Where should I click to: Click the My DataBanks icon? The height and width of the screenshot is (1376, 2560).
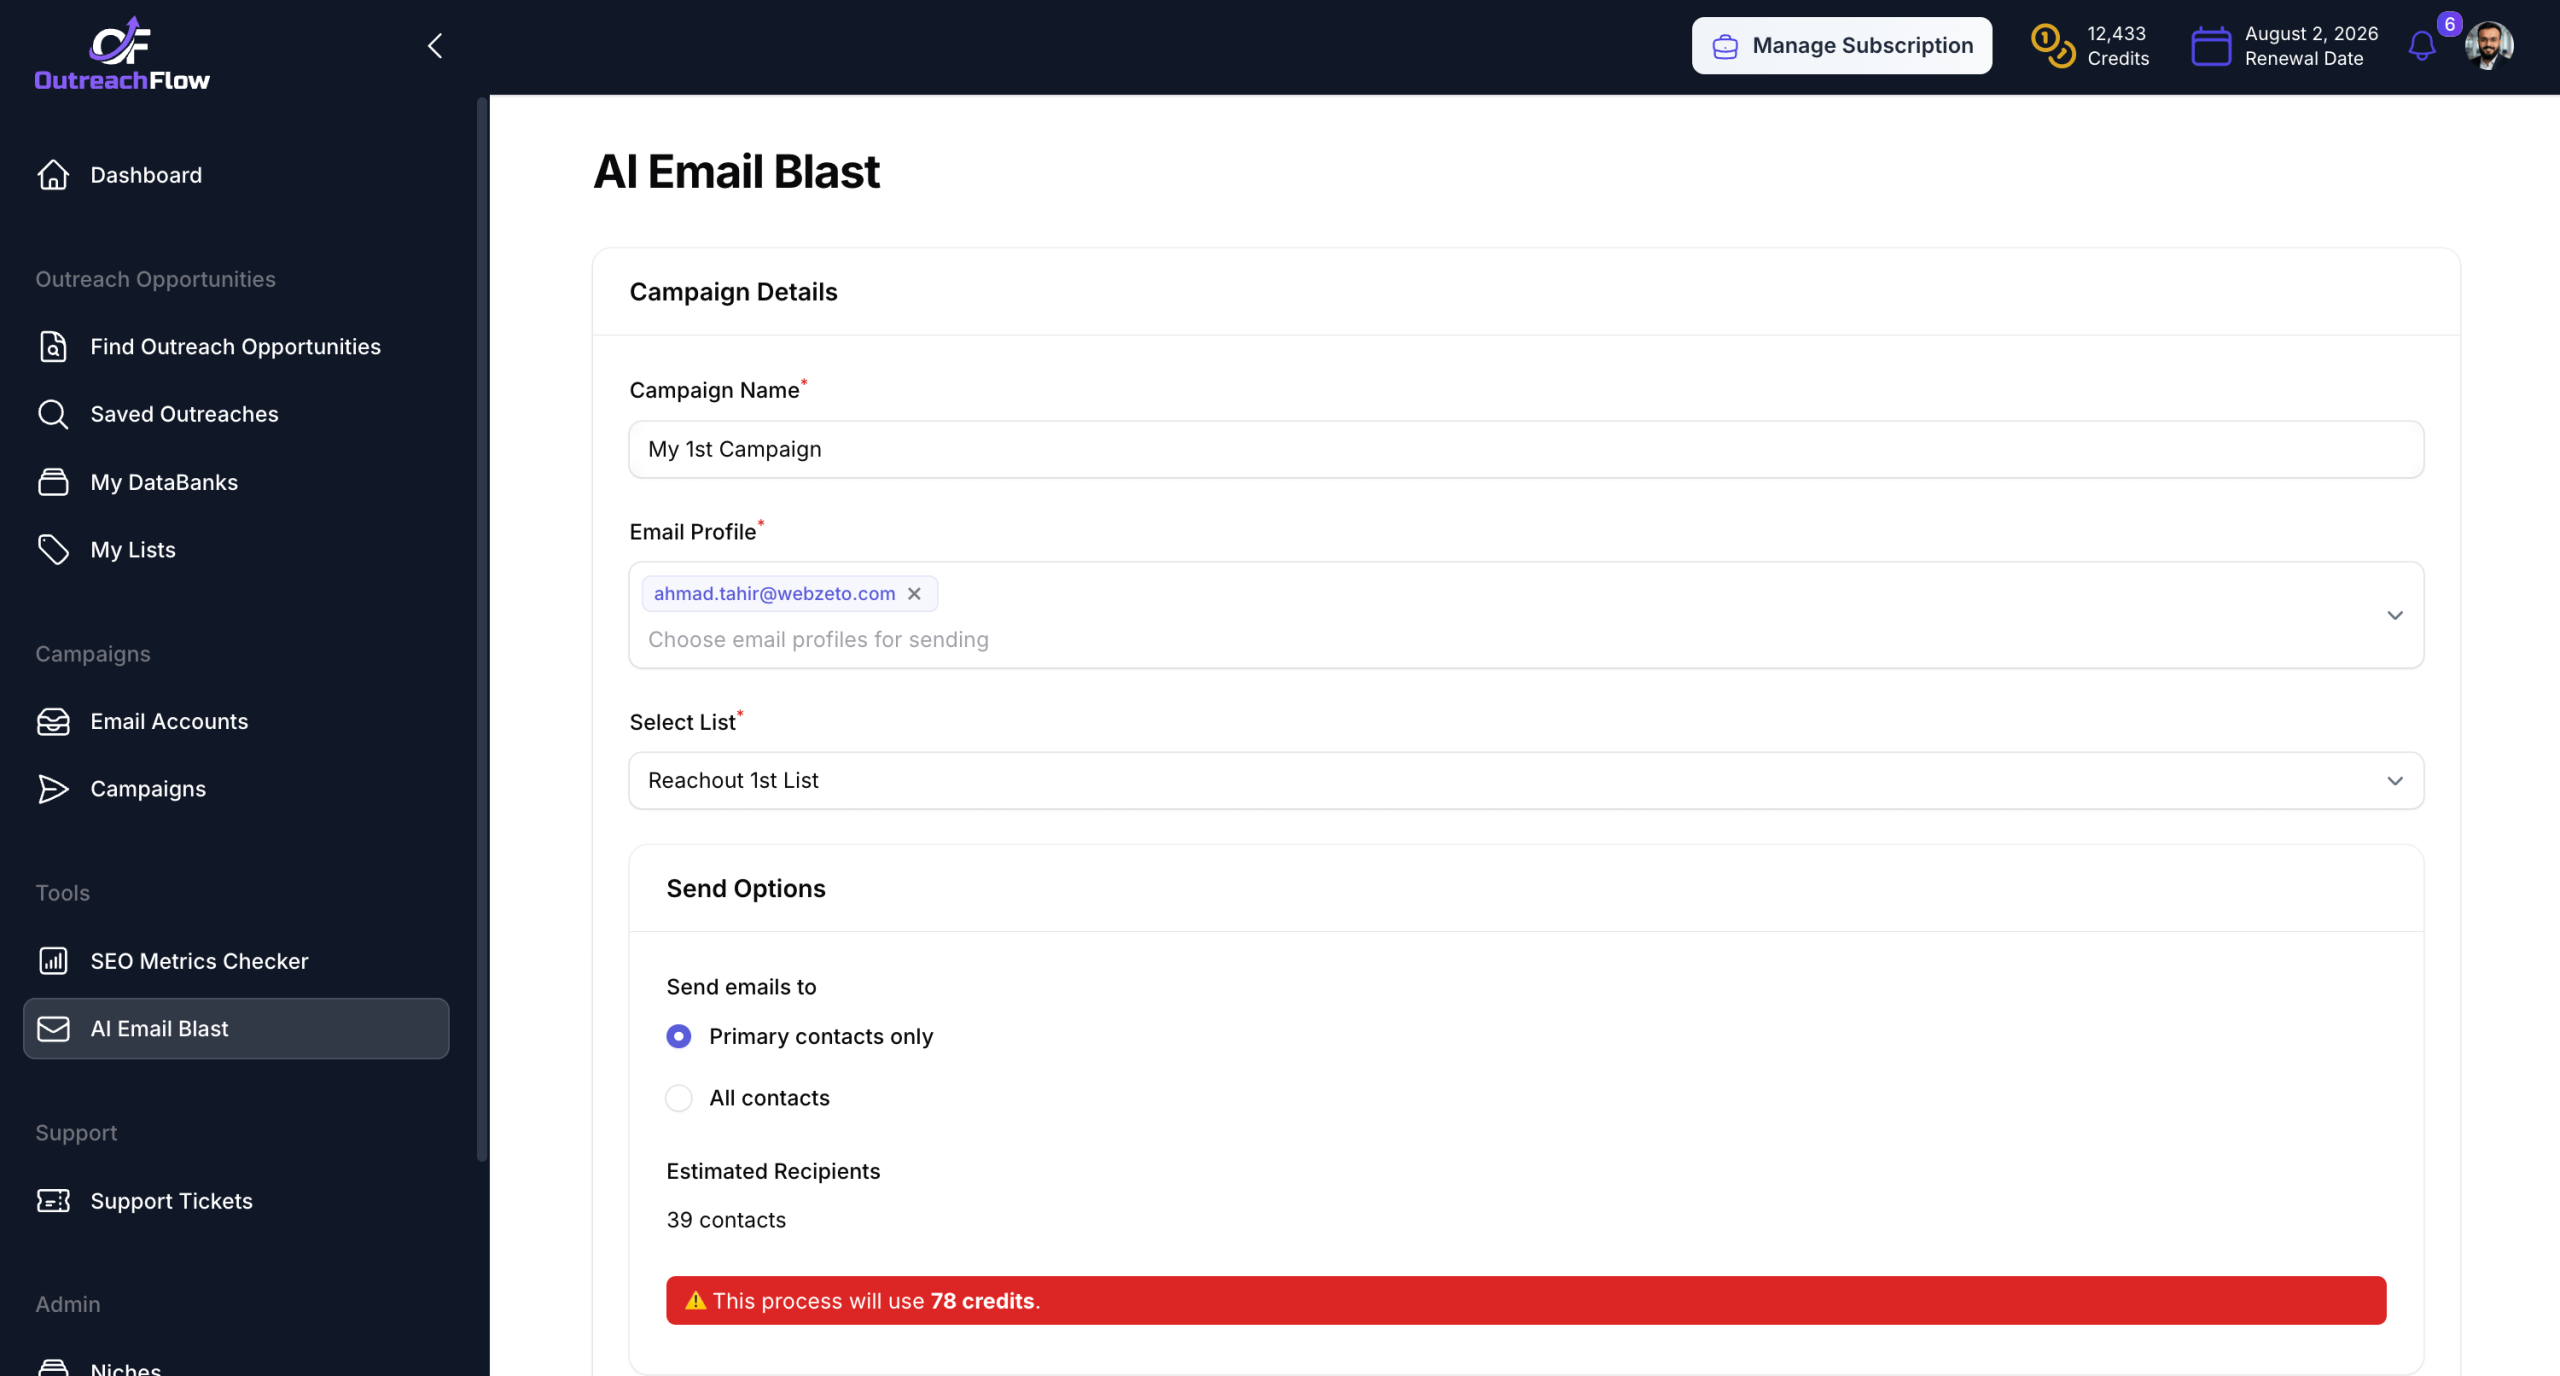click(x=53, y=482)
